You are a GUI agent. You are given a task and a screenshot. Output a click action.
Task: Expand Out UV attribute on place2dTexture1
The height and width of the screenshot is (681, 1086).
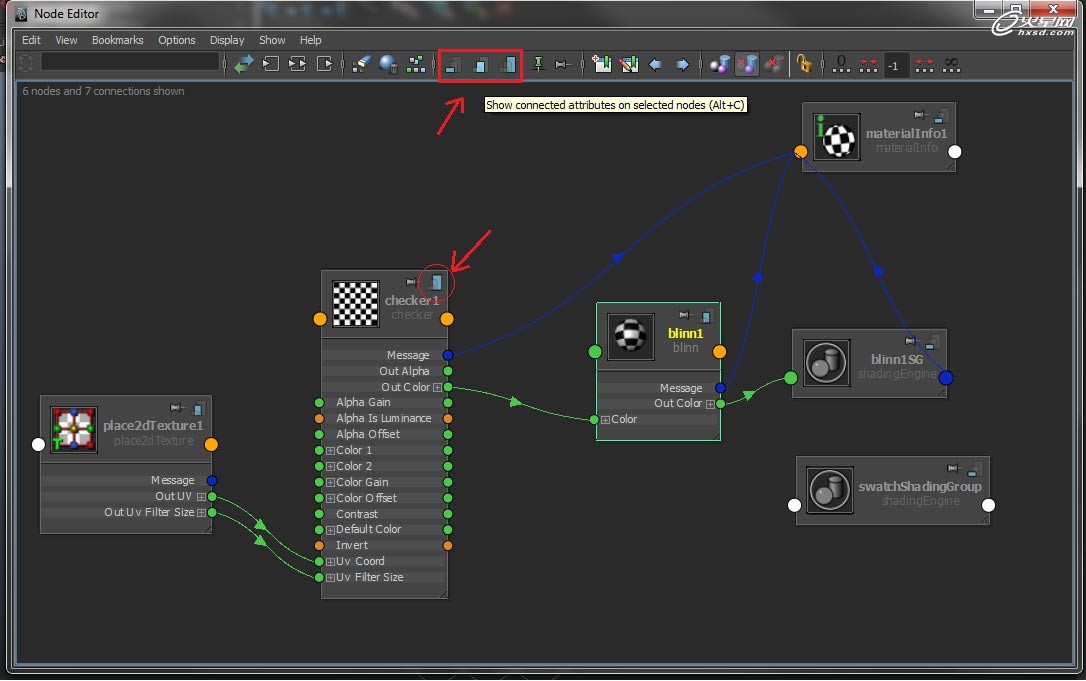tap(201, 496)
